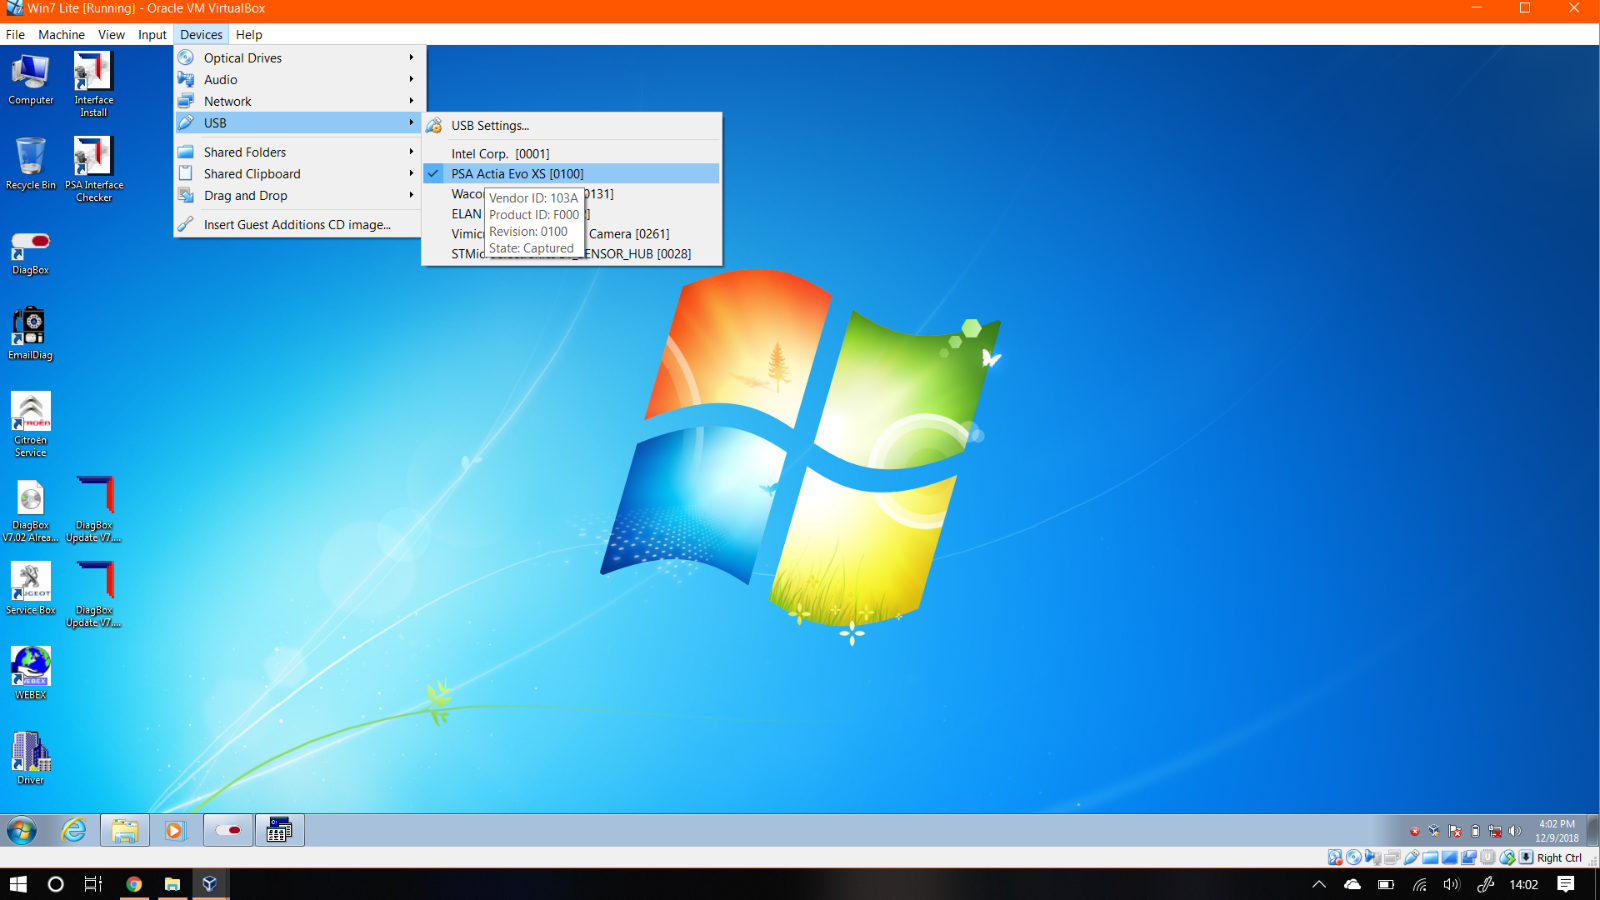This screenshot has height=900, width=1600.
Task: Expand the Optical Drives submenu
Action: 300,58
